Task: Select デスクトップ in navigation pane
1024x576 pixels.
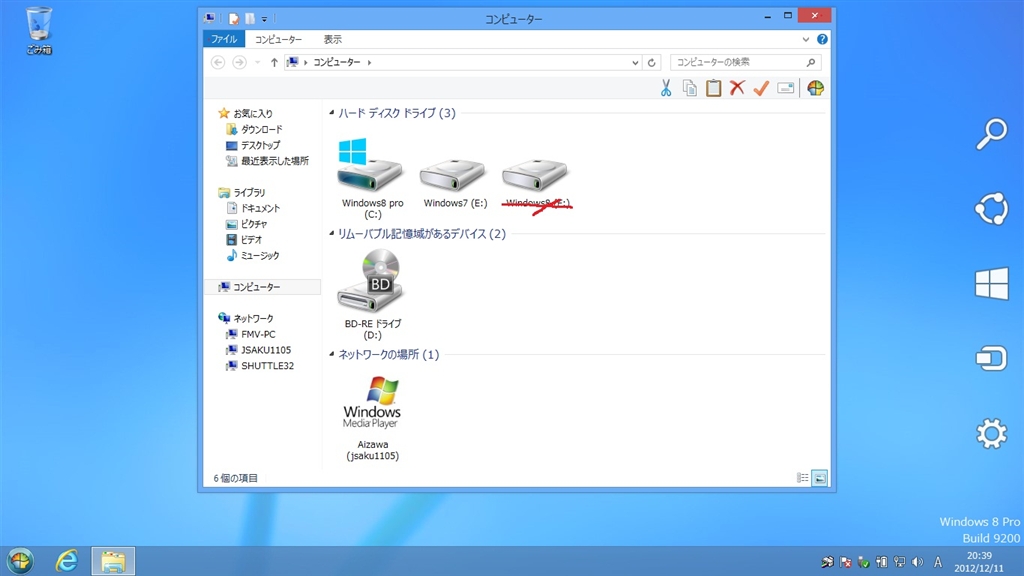Action: 260,145
